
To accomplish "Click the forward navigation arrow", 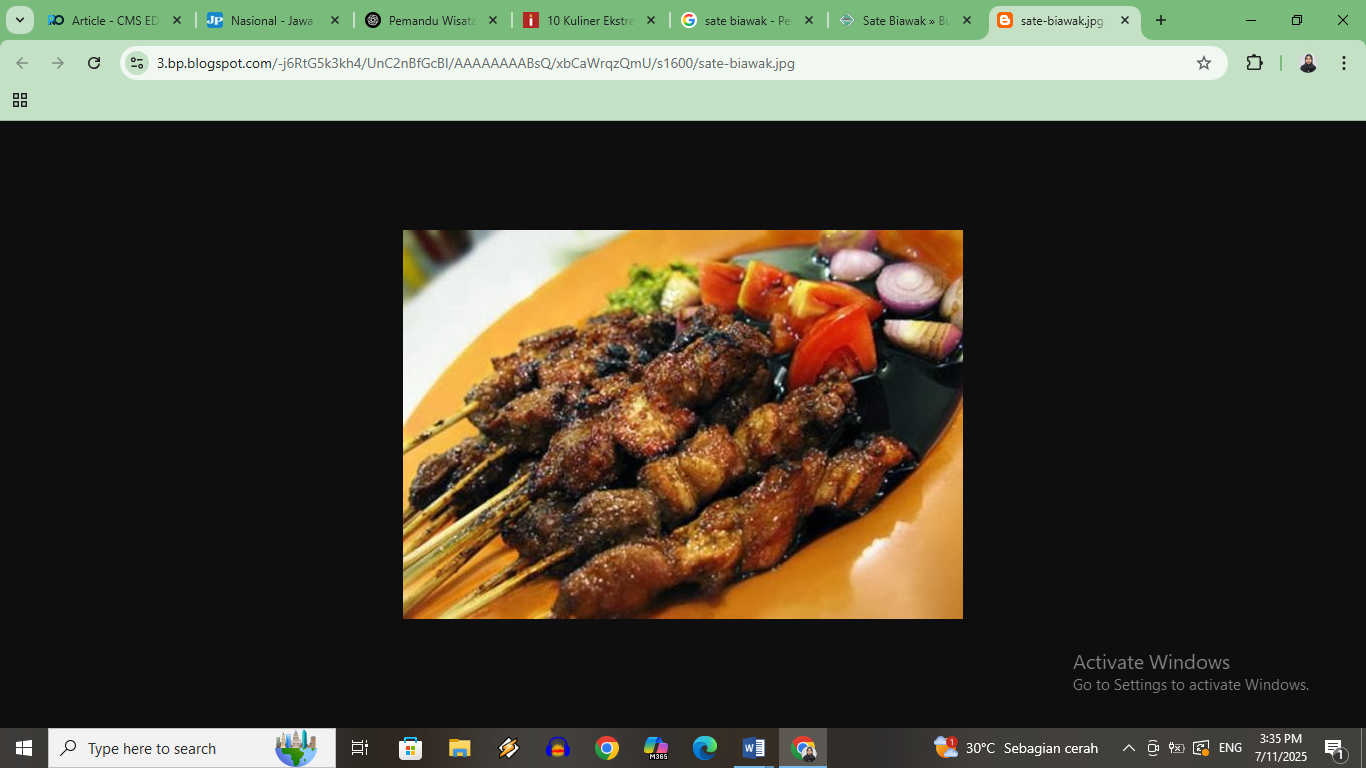I will (x=57, y=62).
